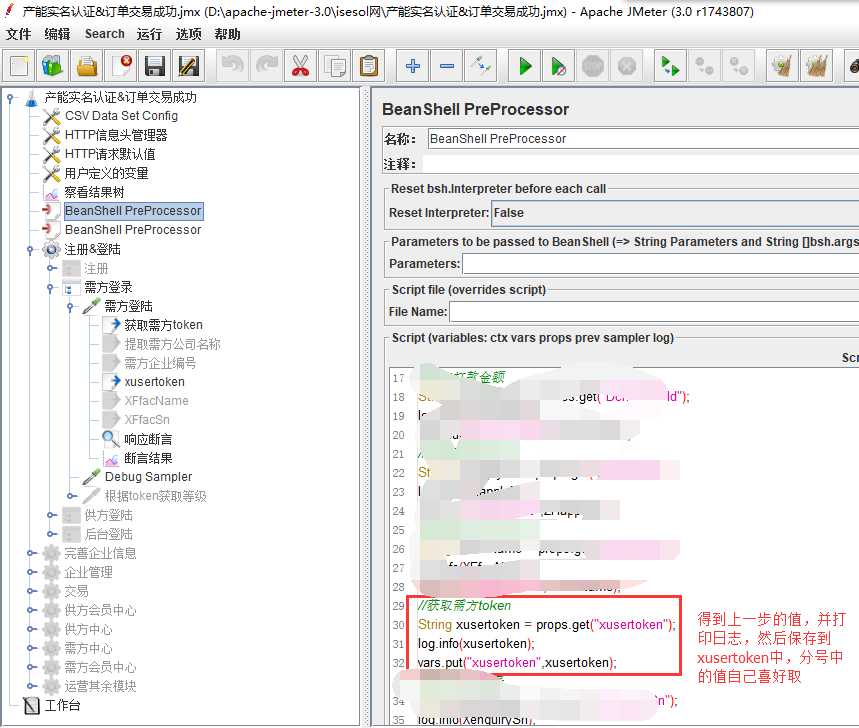Stop the test toolbar icon
The height and width of the screenshot is (728, 859).
[593, 66]
